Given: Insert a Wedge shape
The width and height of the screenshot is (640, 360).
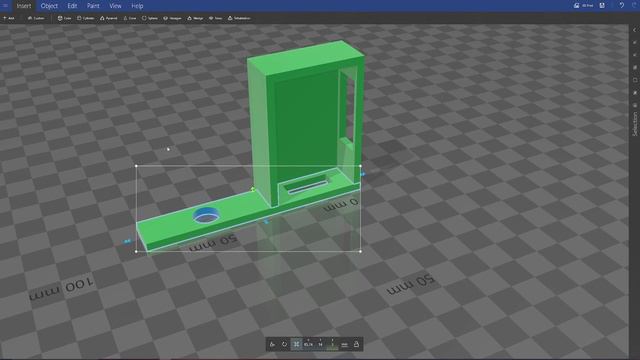Looking at the screenshot, I should pyautogui.click(x=195, y=18).
